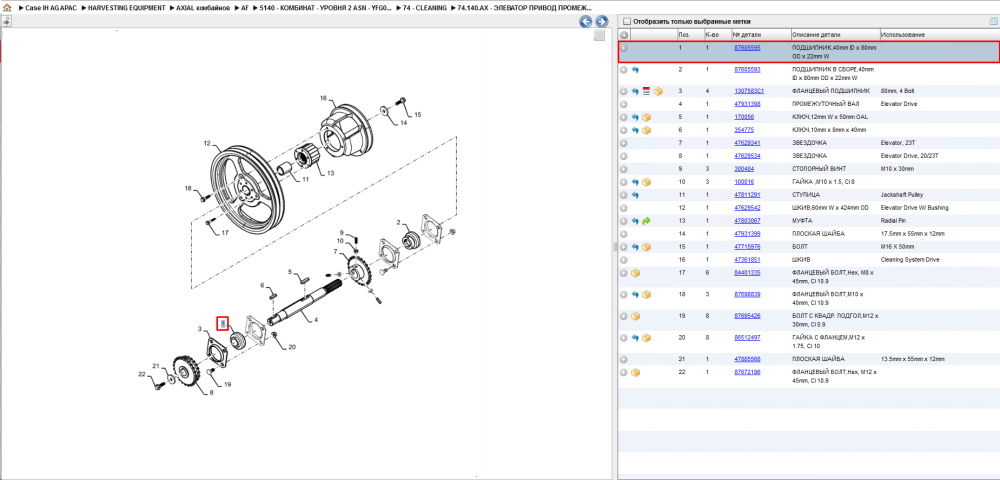1000x480 pixels.
Task: Open column settings icon in parts panel
Action: click(x=993, y=21)
